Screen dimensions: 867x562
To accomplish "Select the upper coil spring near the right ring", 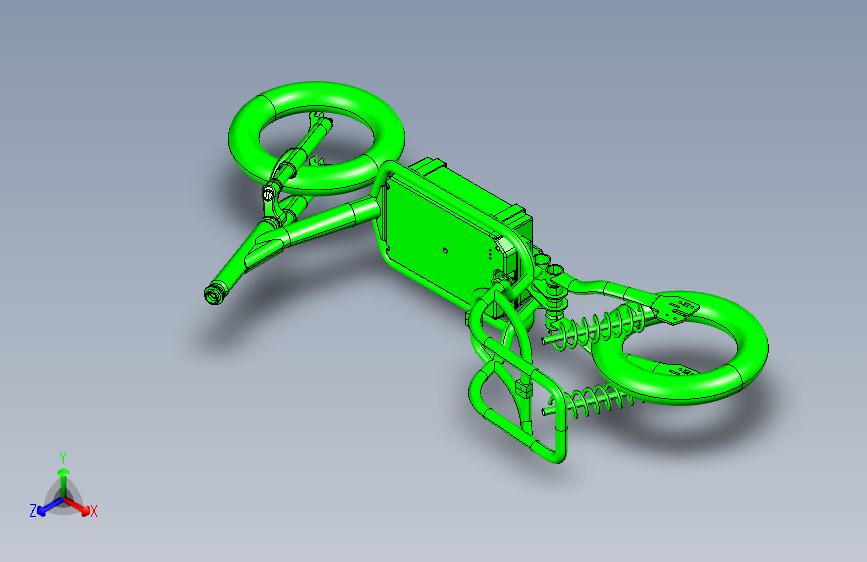I will point(600,328).
